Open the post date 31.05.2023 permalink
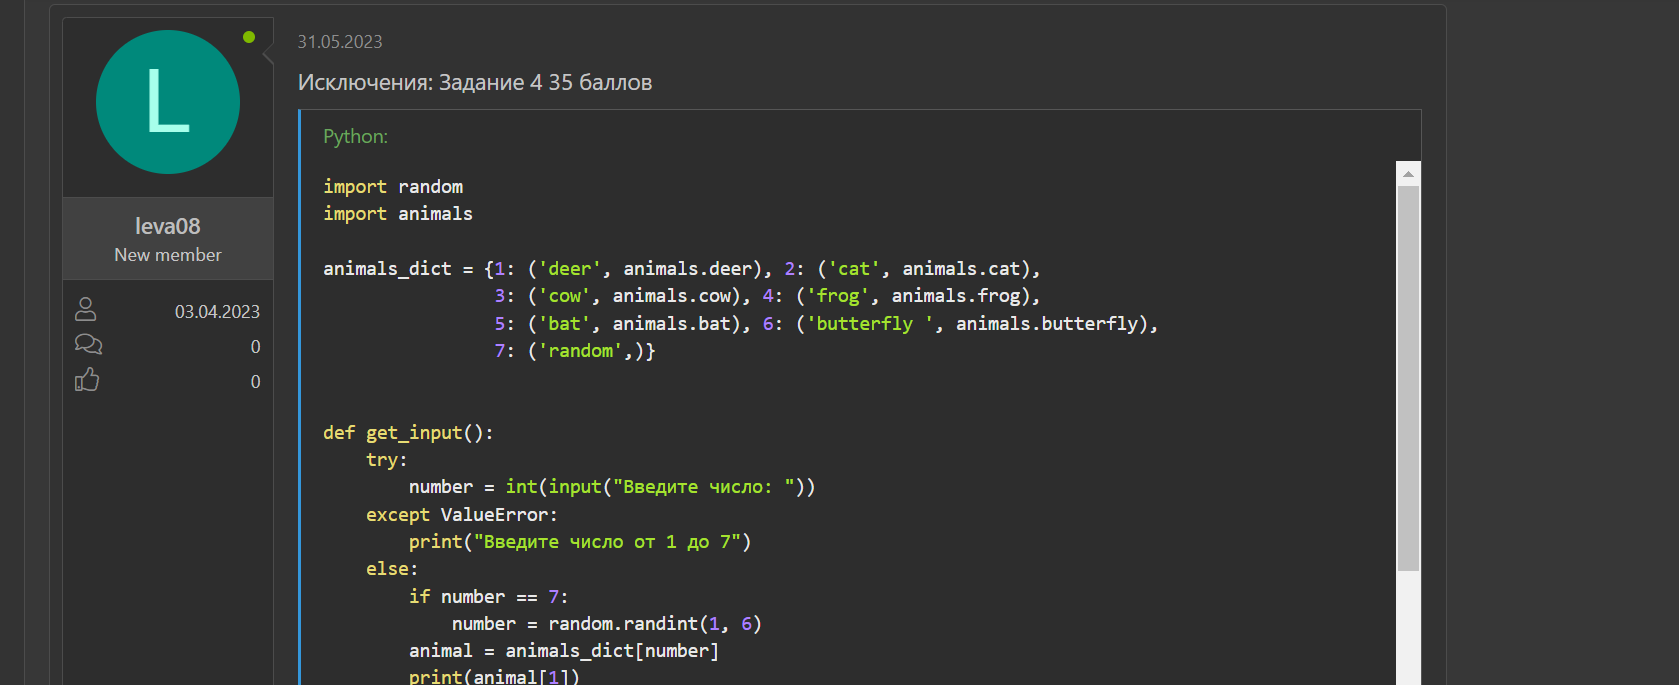Screen dimensions: 1679x685 pos(340,42)
